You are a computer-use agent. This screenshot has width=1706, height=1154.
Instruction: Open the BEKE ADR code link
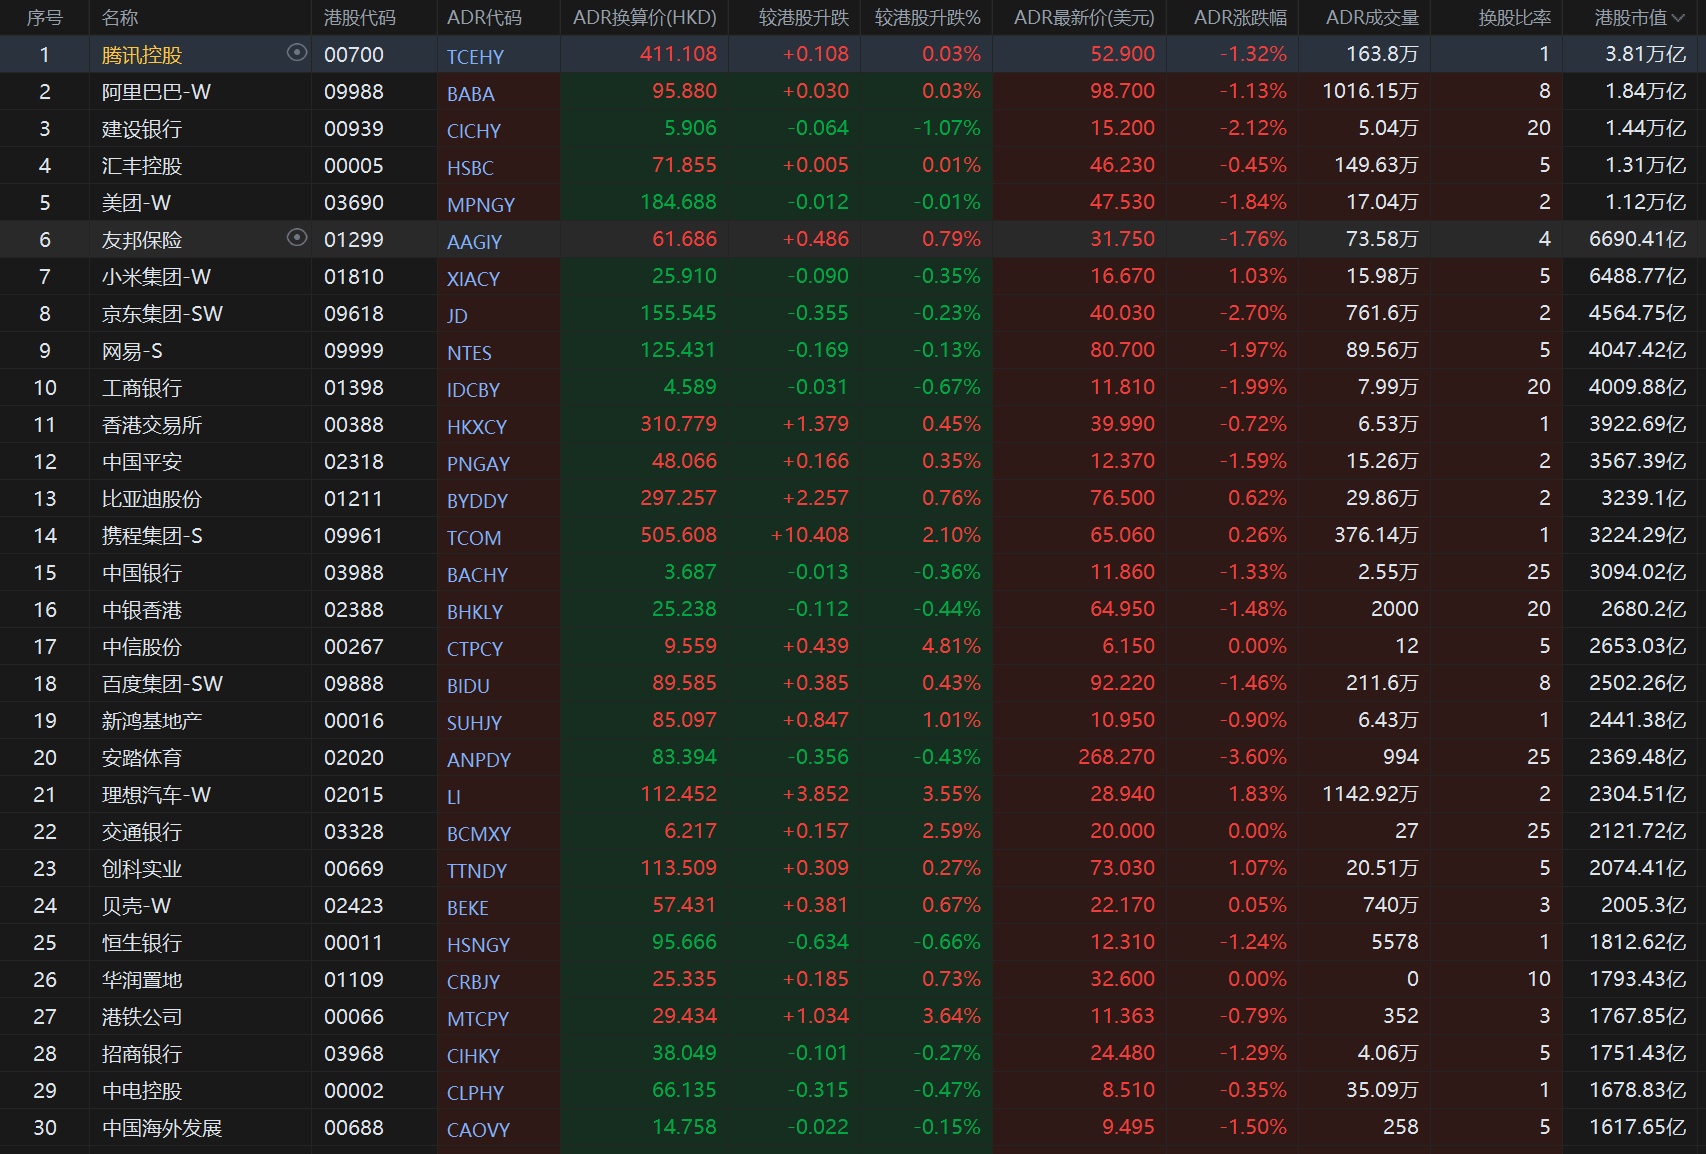468,908
